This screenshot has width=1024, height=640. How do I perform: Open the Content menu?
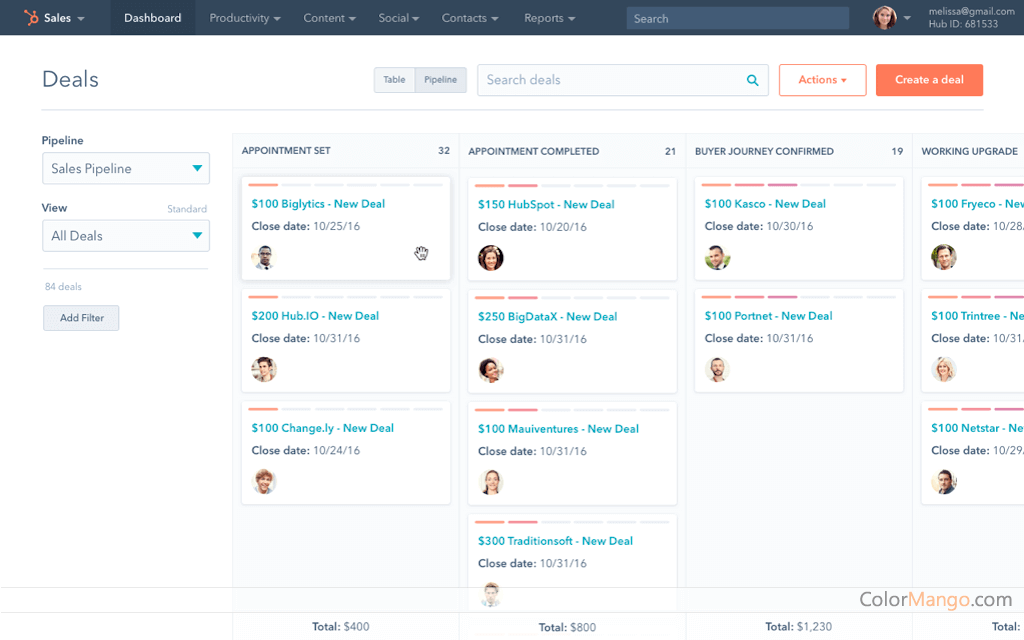[329, 18]
